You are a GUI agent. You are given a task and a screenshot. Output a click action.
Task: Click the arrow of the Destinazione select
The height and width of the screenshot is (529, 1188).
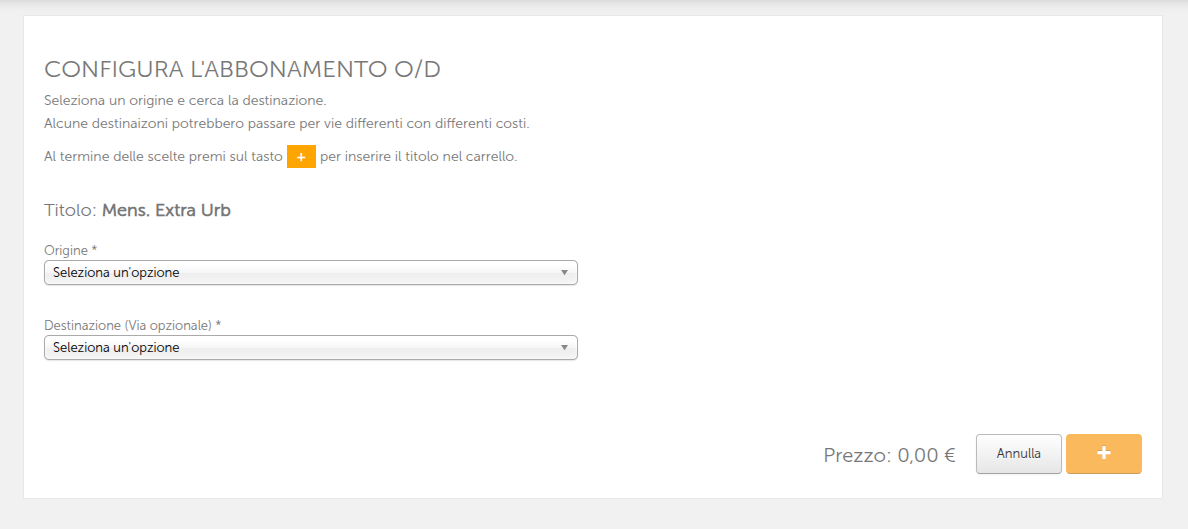pos(564,347)
